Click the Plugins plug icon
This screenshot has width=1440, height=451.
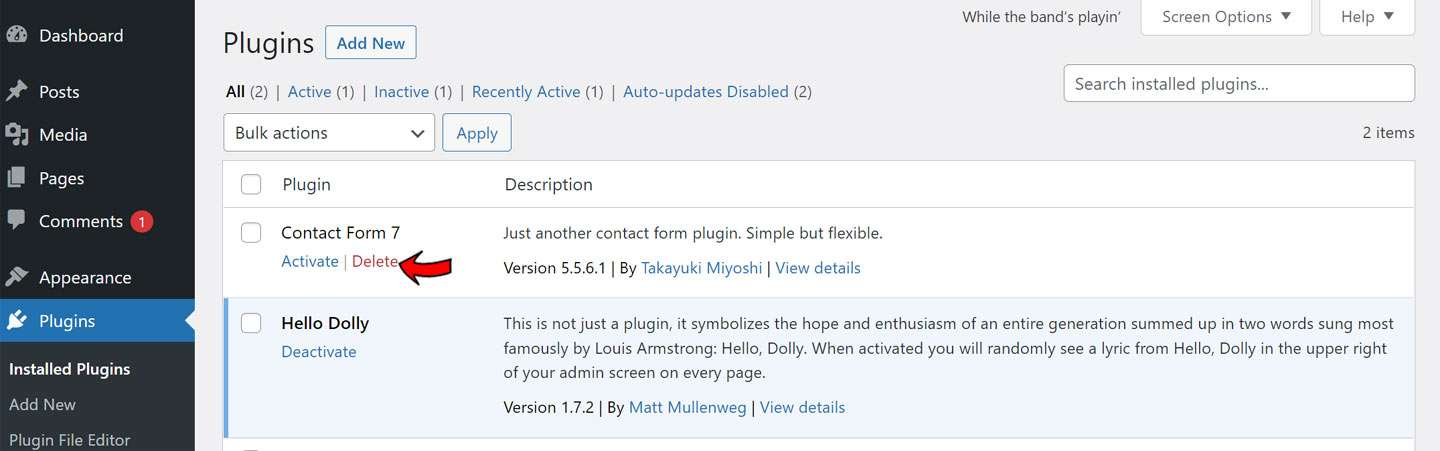tap(16, 321)
